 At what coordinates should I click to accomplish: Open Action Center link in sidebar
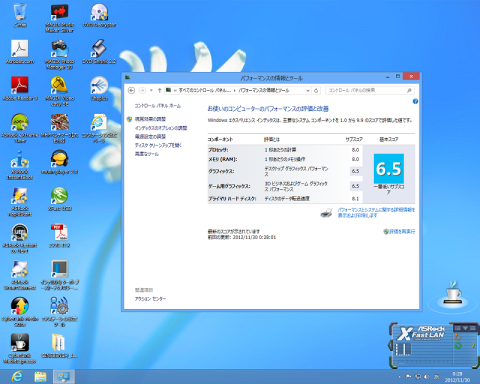[150, 299]
